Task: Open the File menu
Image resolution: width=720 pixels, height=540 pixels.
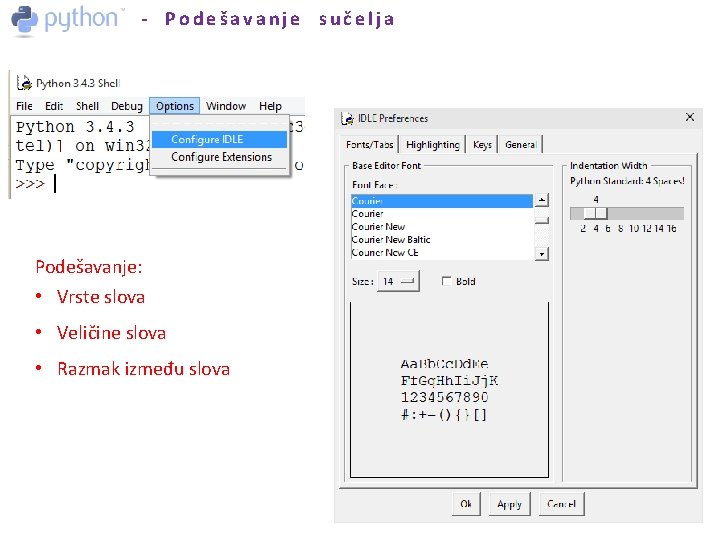Action: coord(24,106)
